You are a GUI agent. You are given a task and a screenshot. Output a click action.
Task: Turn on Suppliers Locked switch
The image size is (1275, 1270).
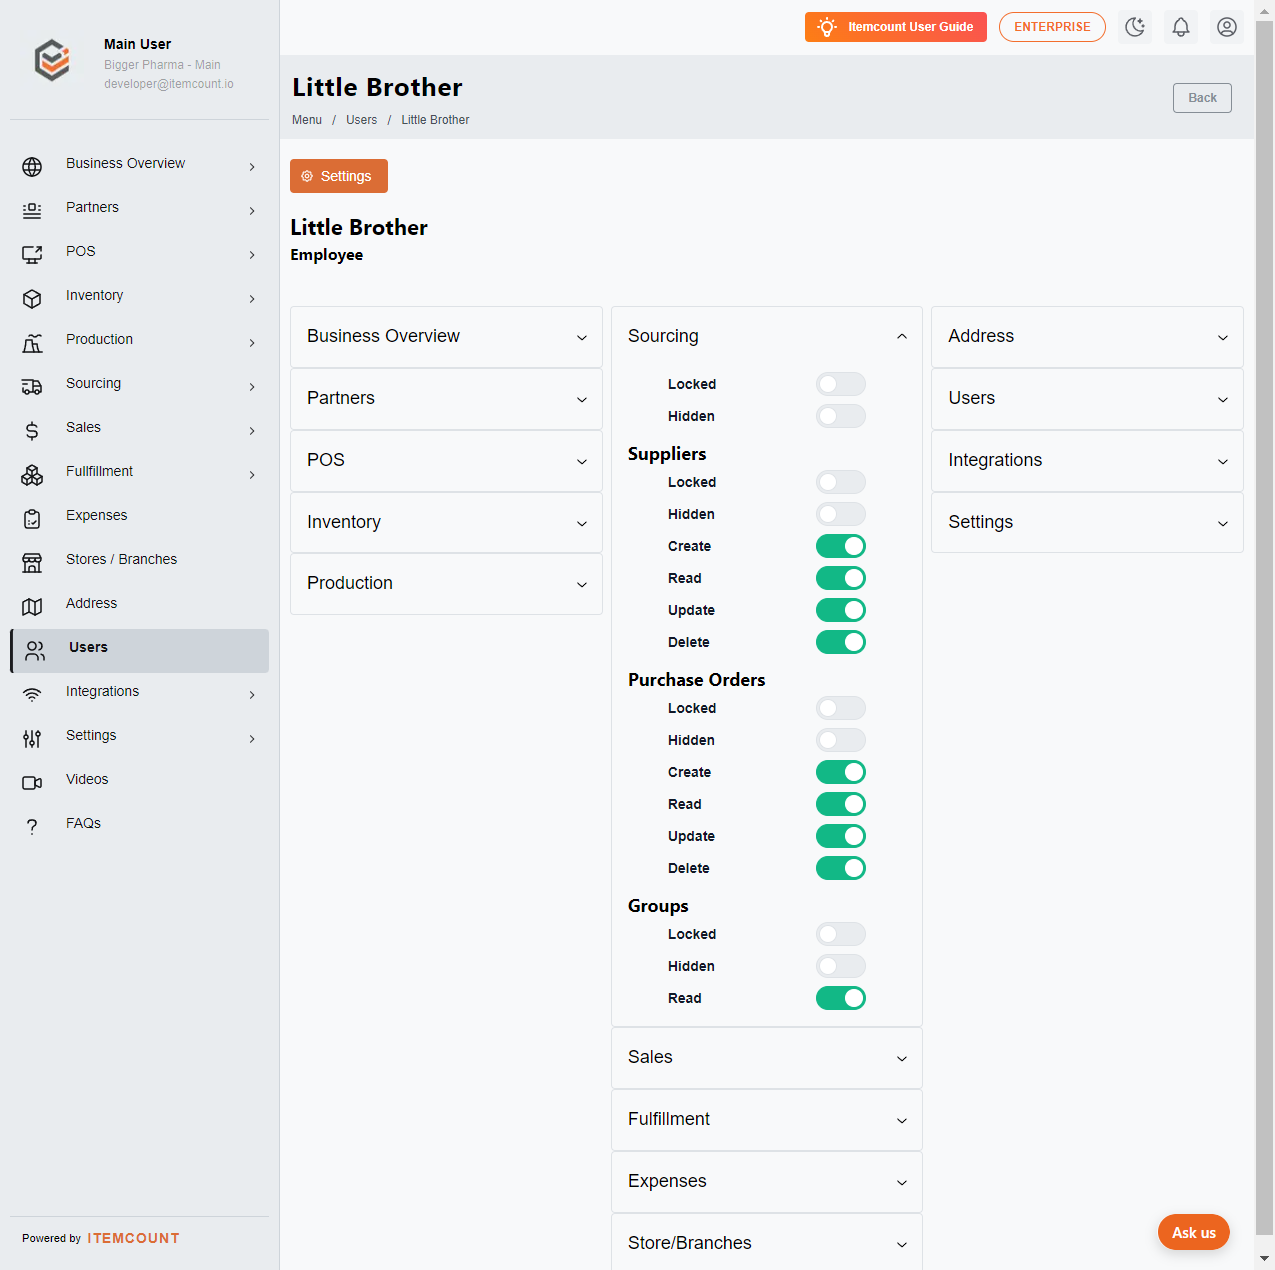point(841,482)
